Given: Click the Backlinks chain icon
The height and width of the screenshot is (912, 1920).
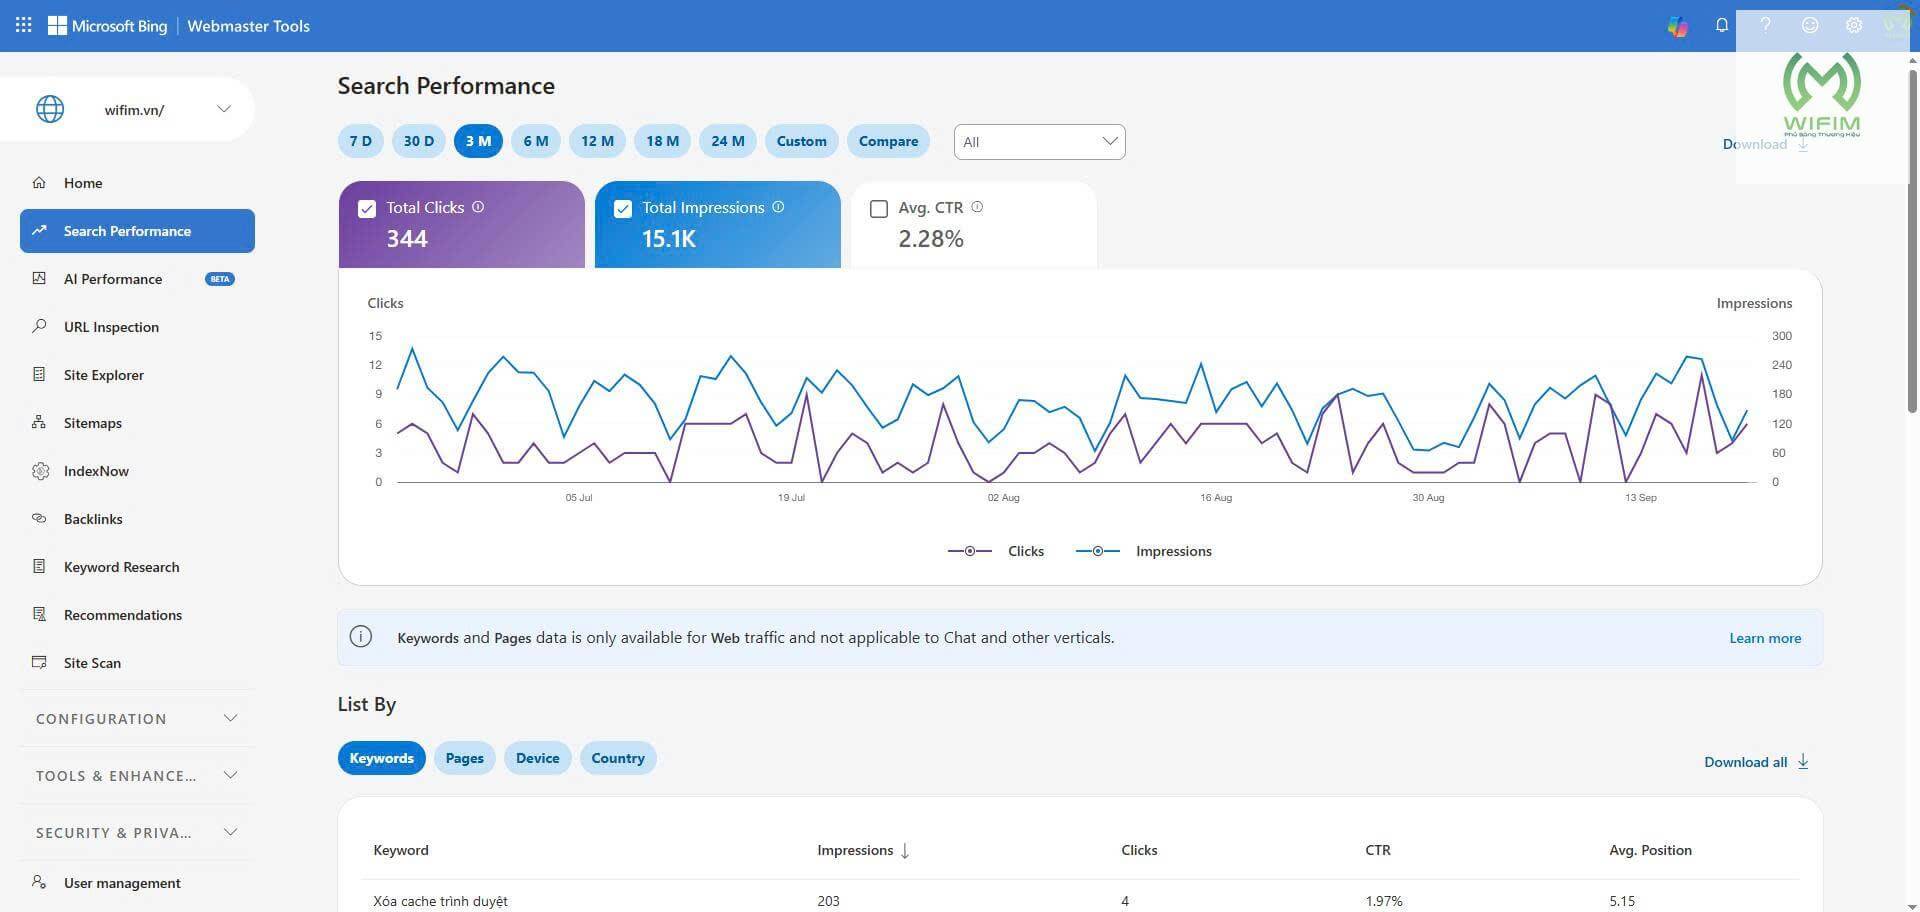Looking at the screenshot, I should click(39, 519).
